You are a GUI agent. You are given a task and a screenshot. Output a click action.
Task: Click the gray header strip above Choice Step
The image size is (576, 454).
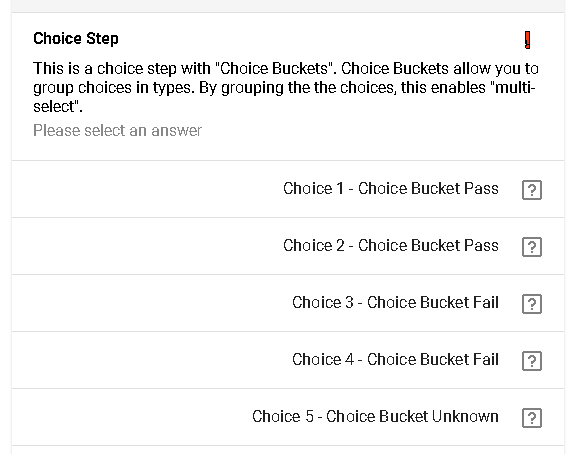coord(288,6)
